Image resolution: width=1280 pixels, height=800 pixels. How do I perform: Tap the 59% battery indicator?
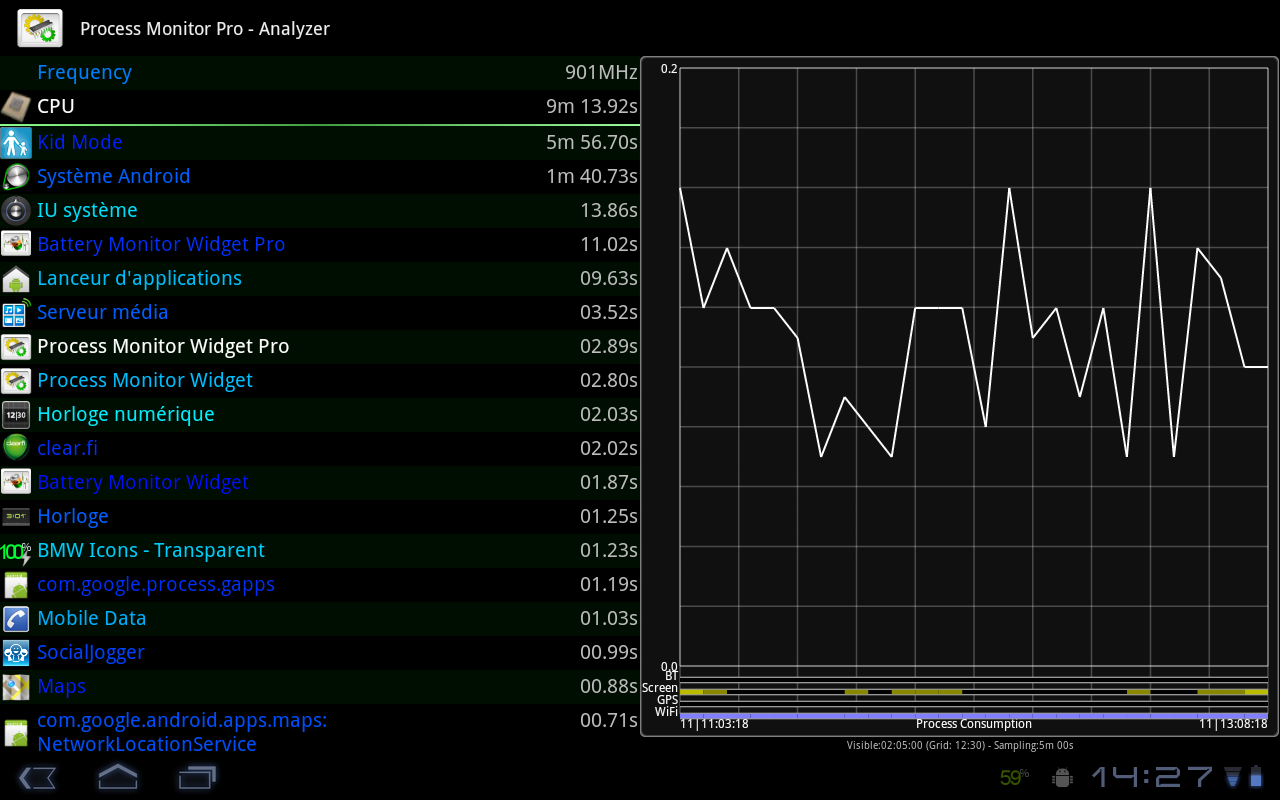click(1014, 777)
